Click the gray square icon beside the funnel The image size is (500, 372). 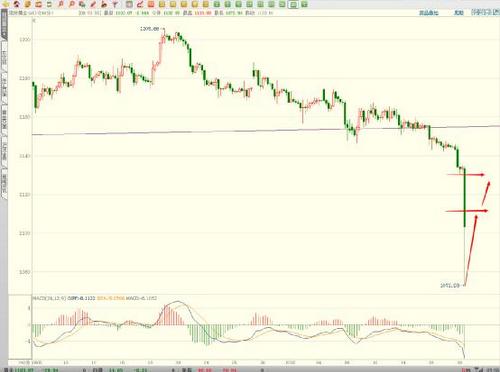click(129, 4)
